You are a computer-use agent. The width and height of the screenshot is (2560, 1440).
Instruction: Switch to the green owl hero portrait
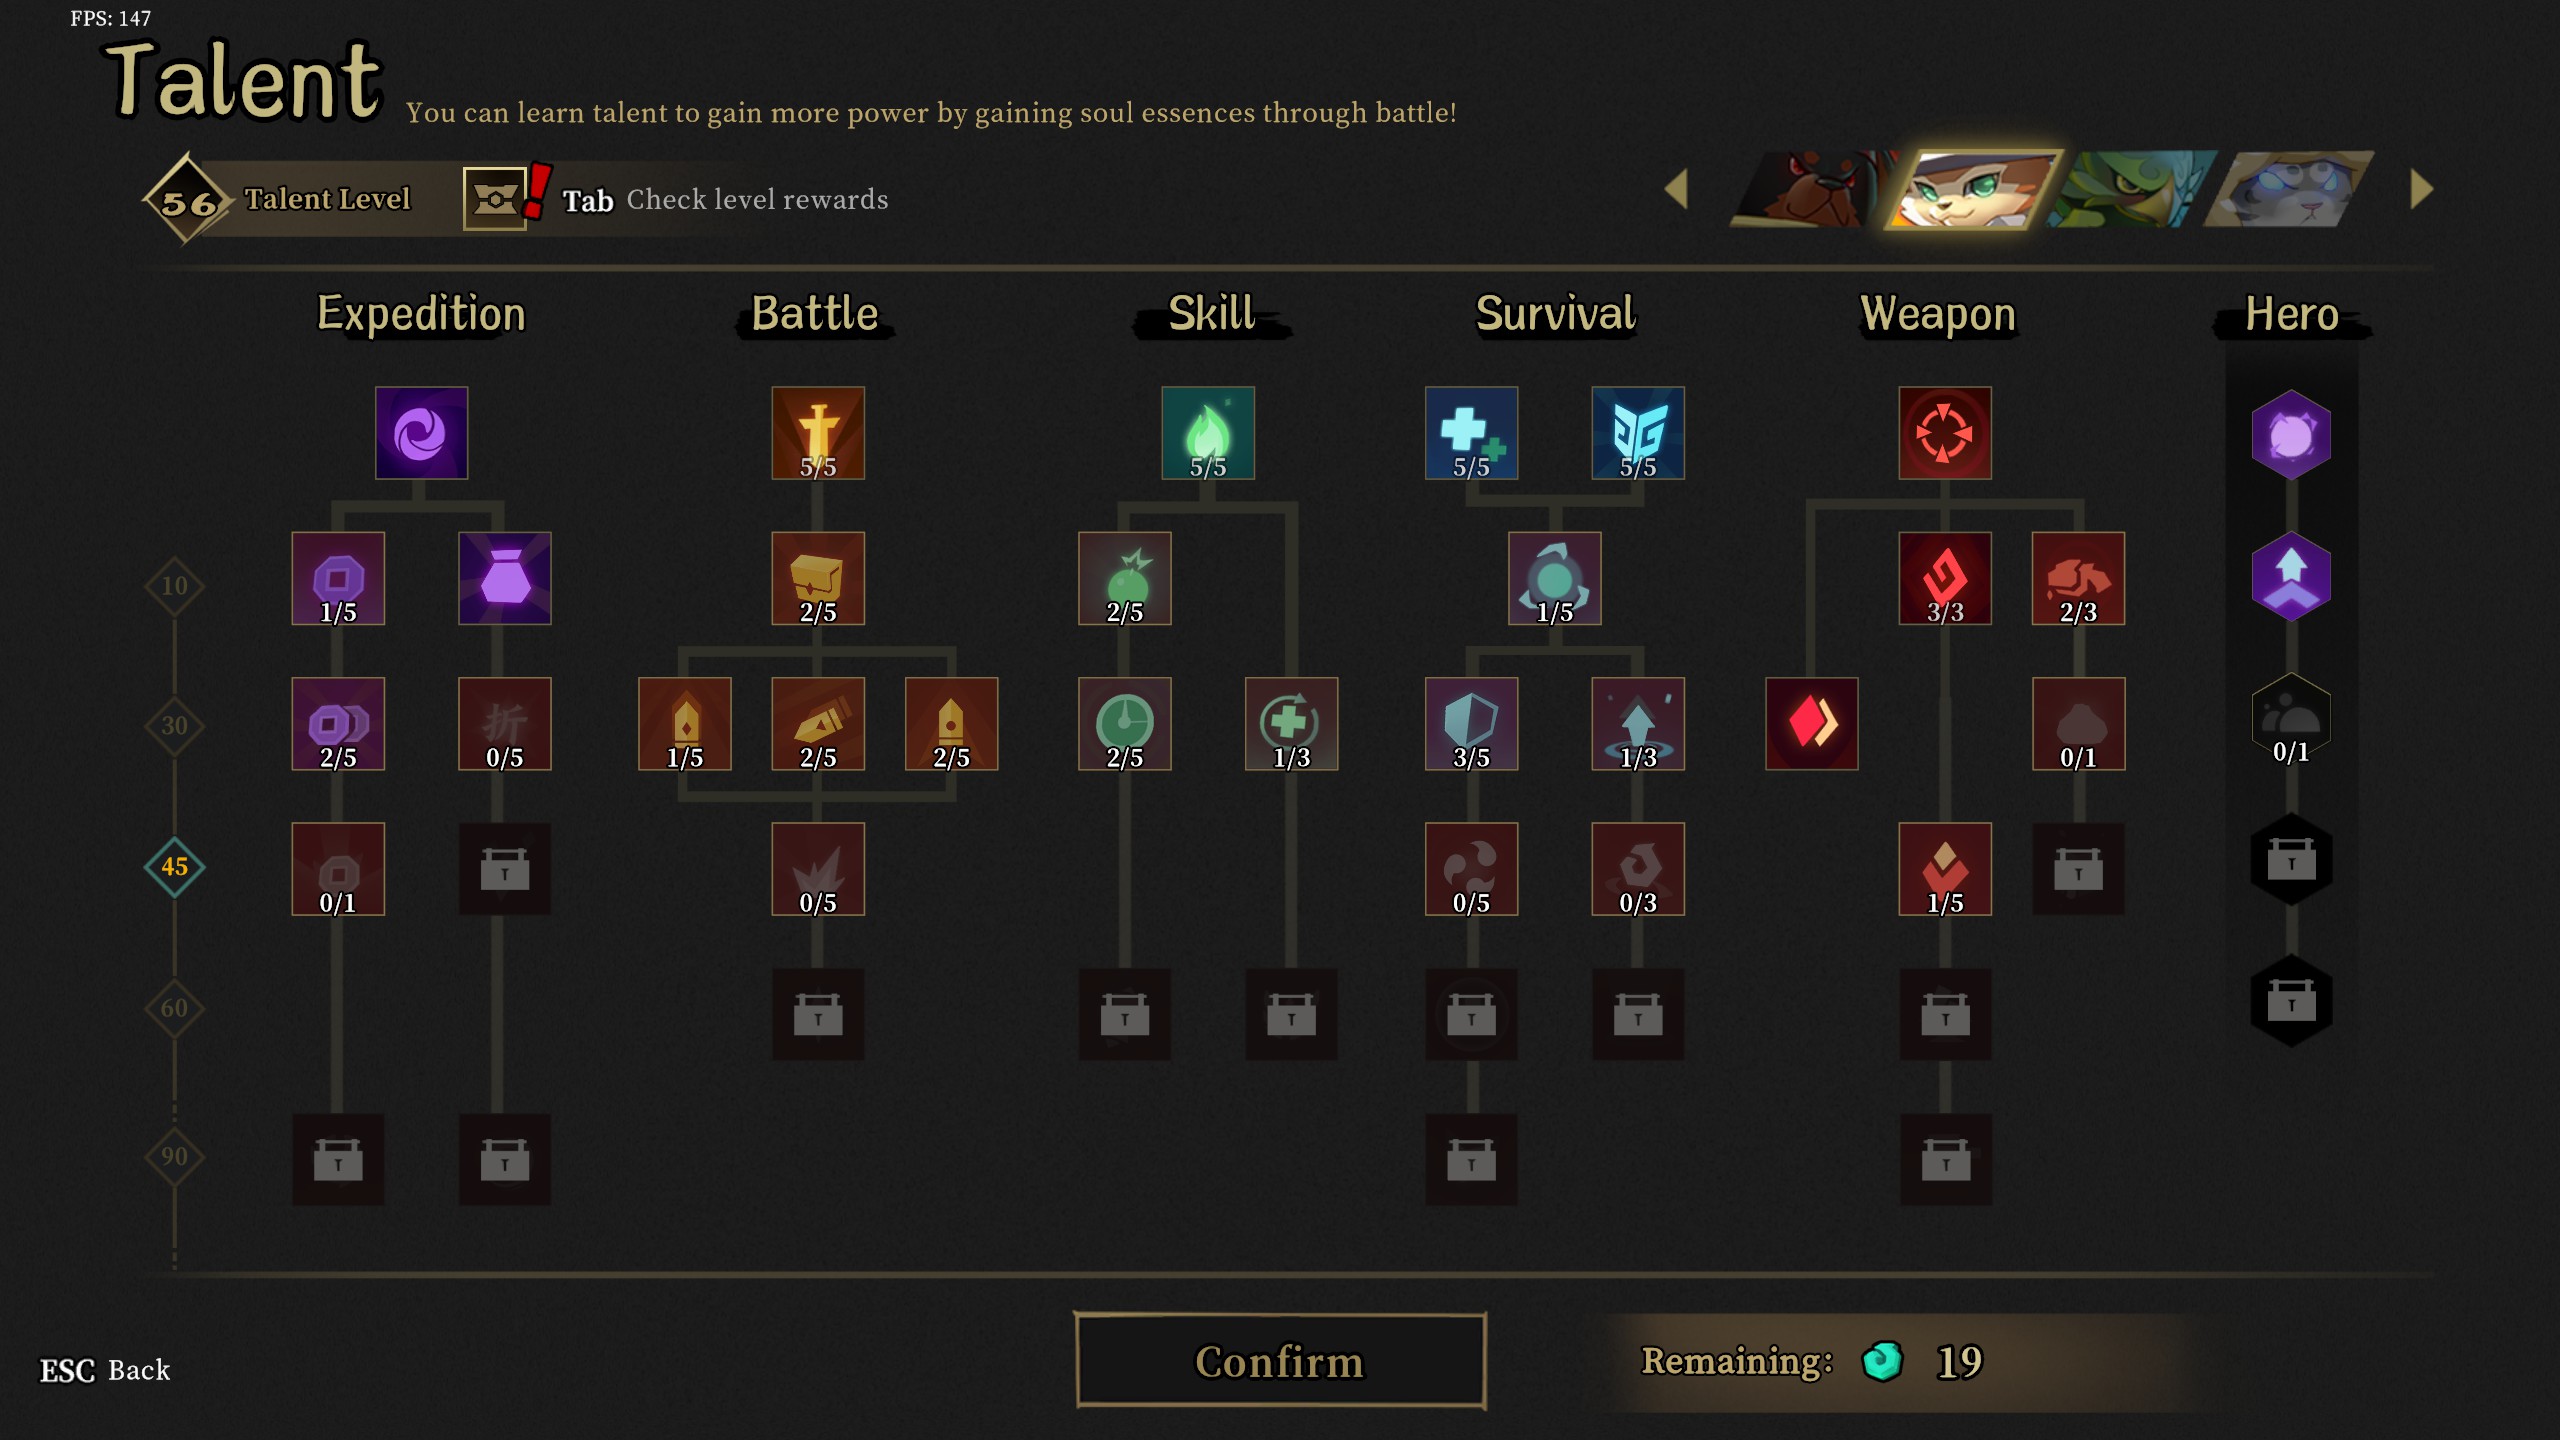tap(2132, 189)
